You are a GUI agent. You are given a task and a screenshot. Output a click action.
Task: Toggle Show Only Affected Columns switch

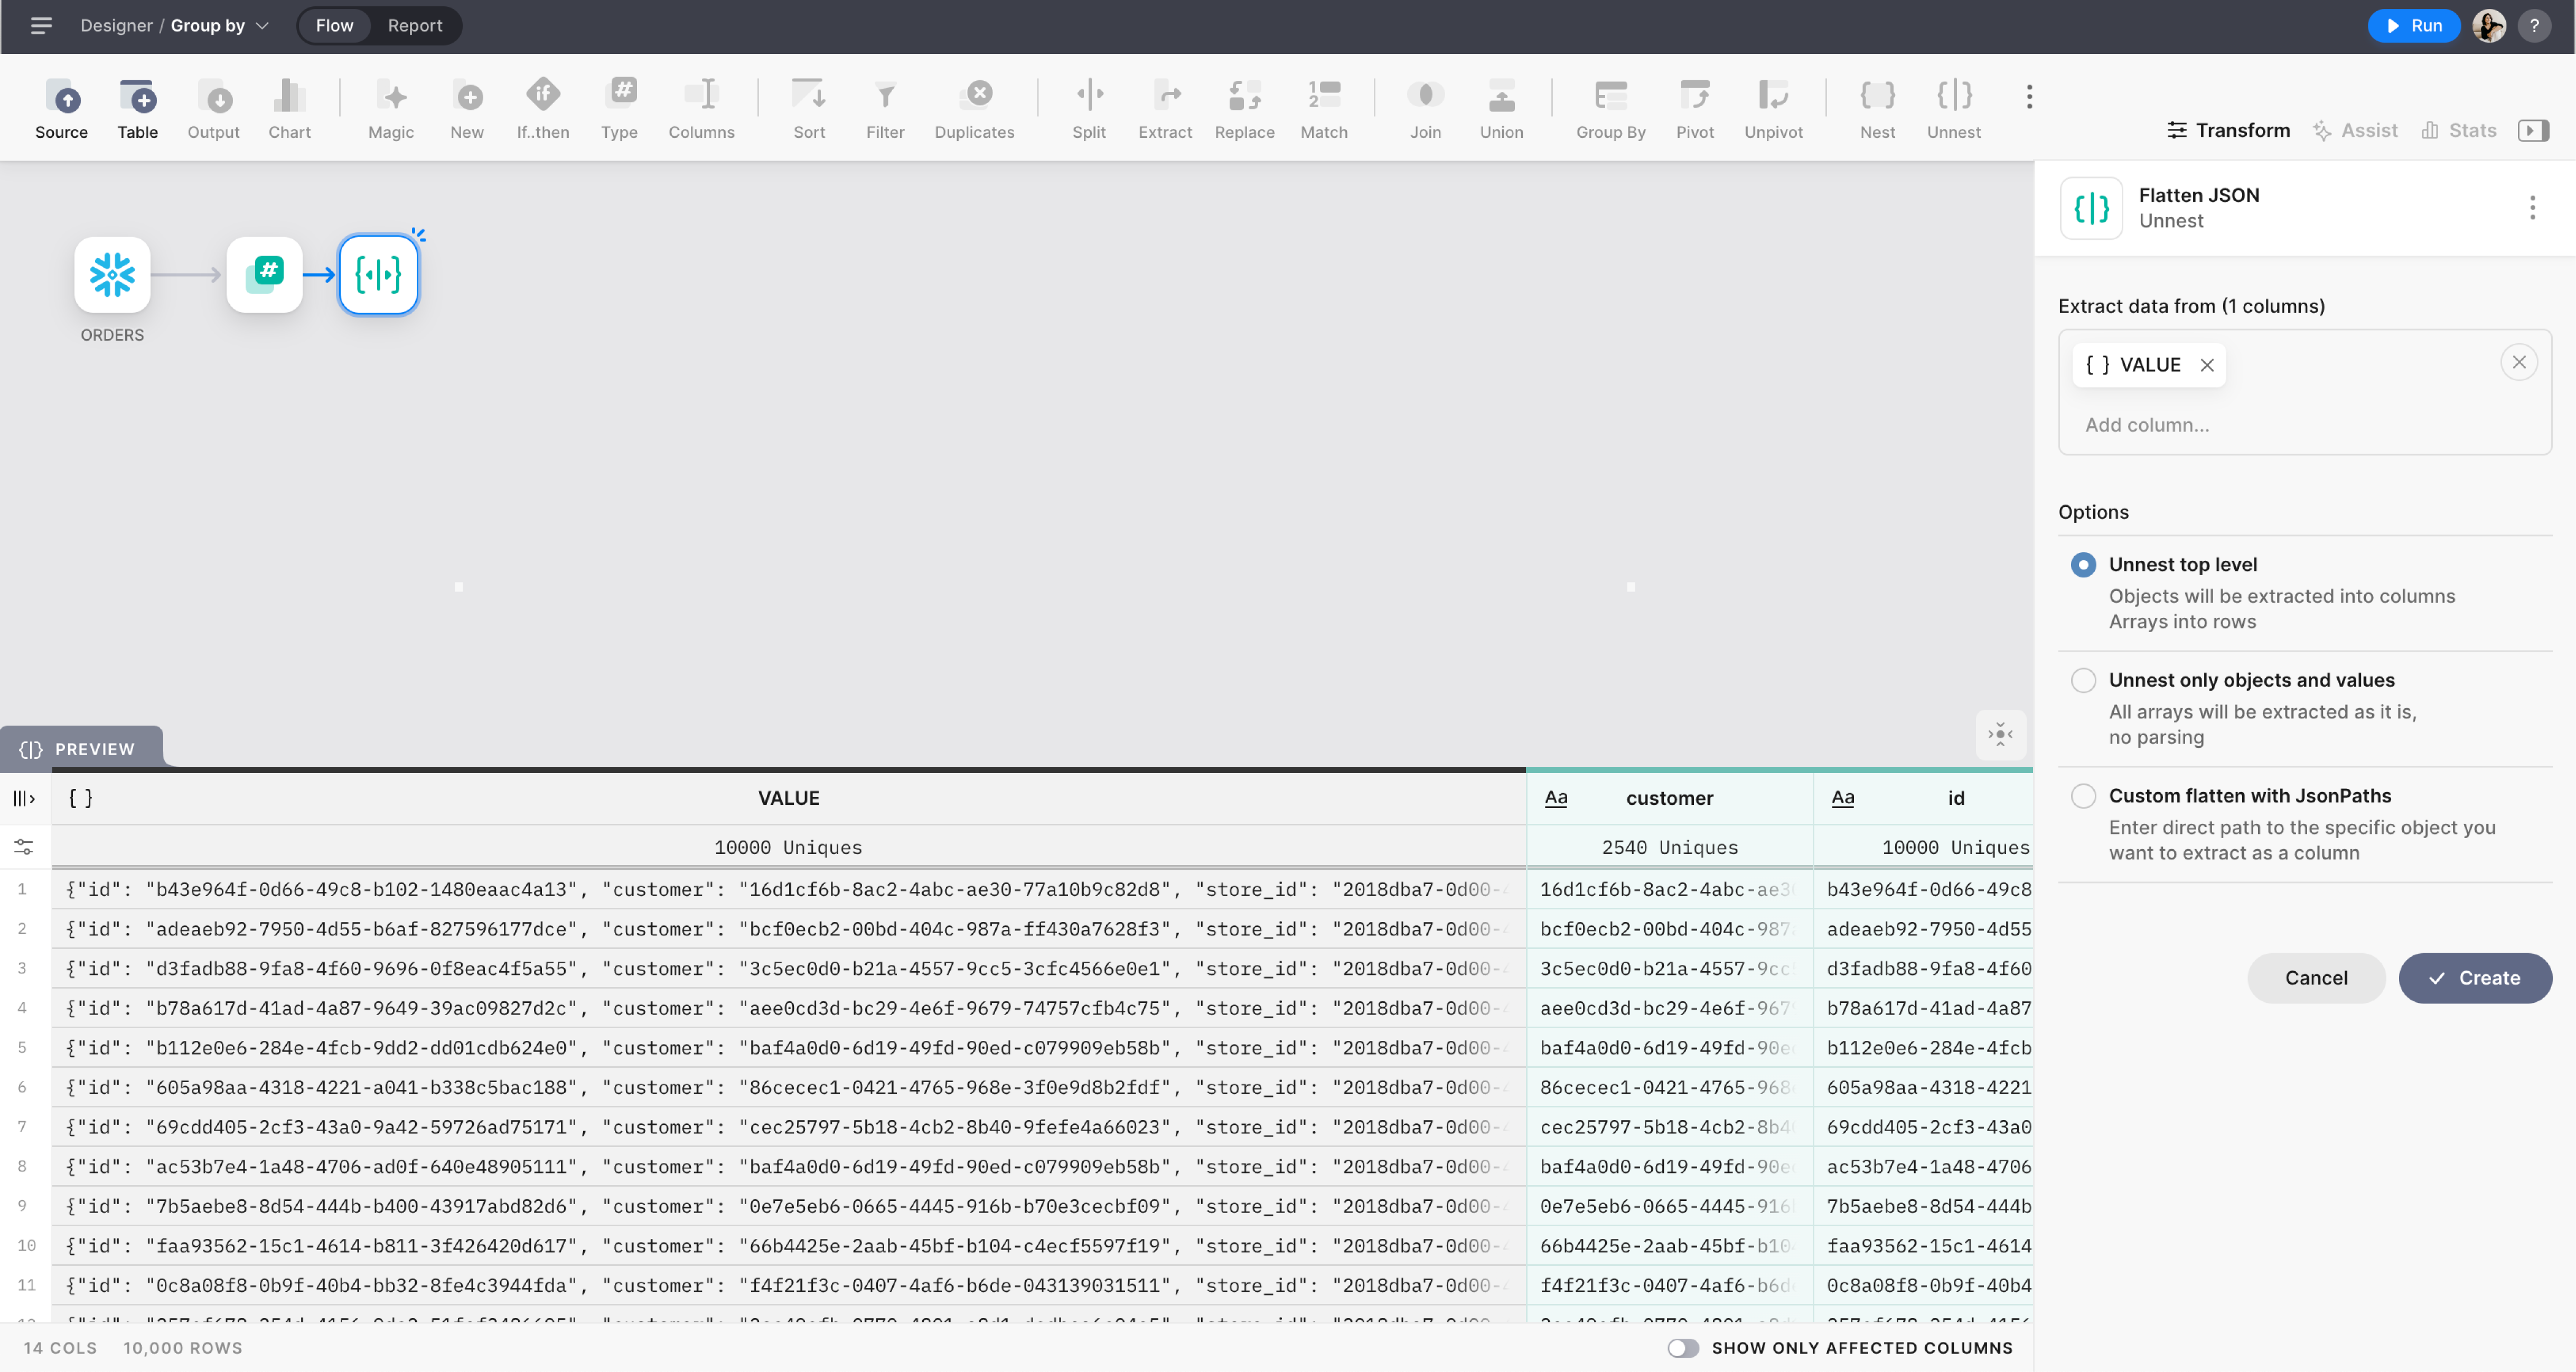1683,1348
